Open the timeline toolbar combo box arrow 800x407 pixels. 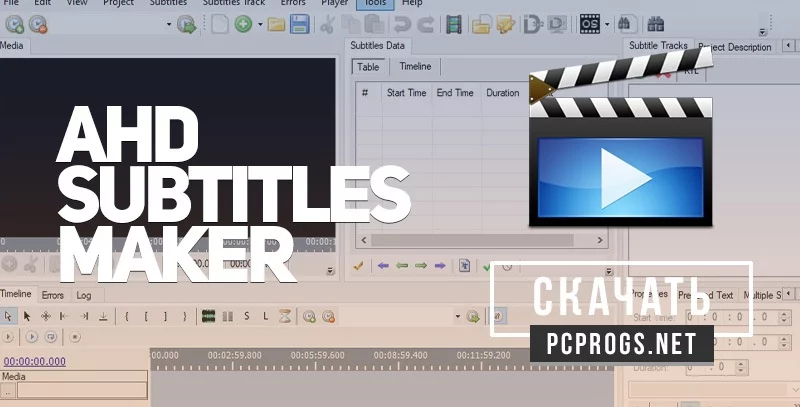tap(458, 317)
